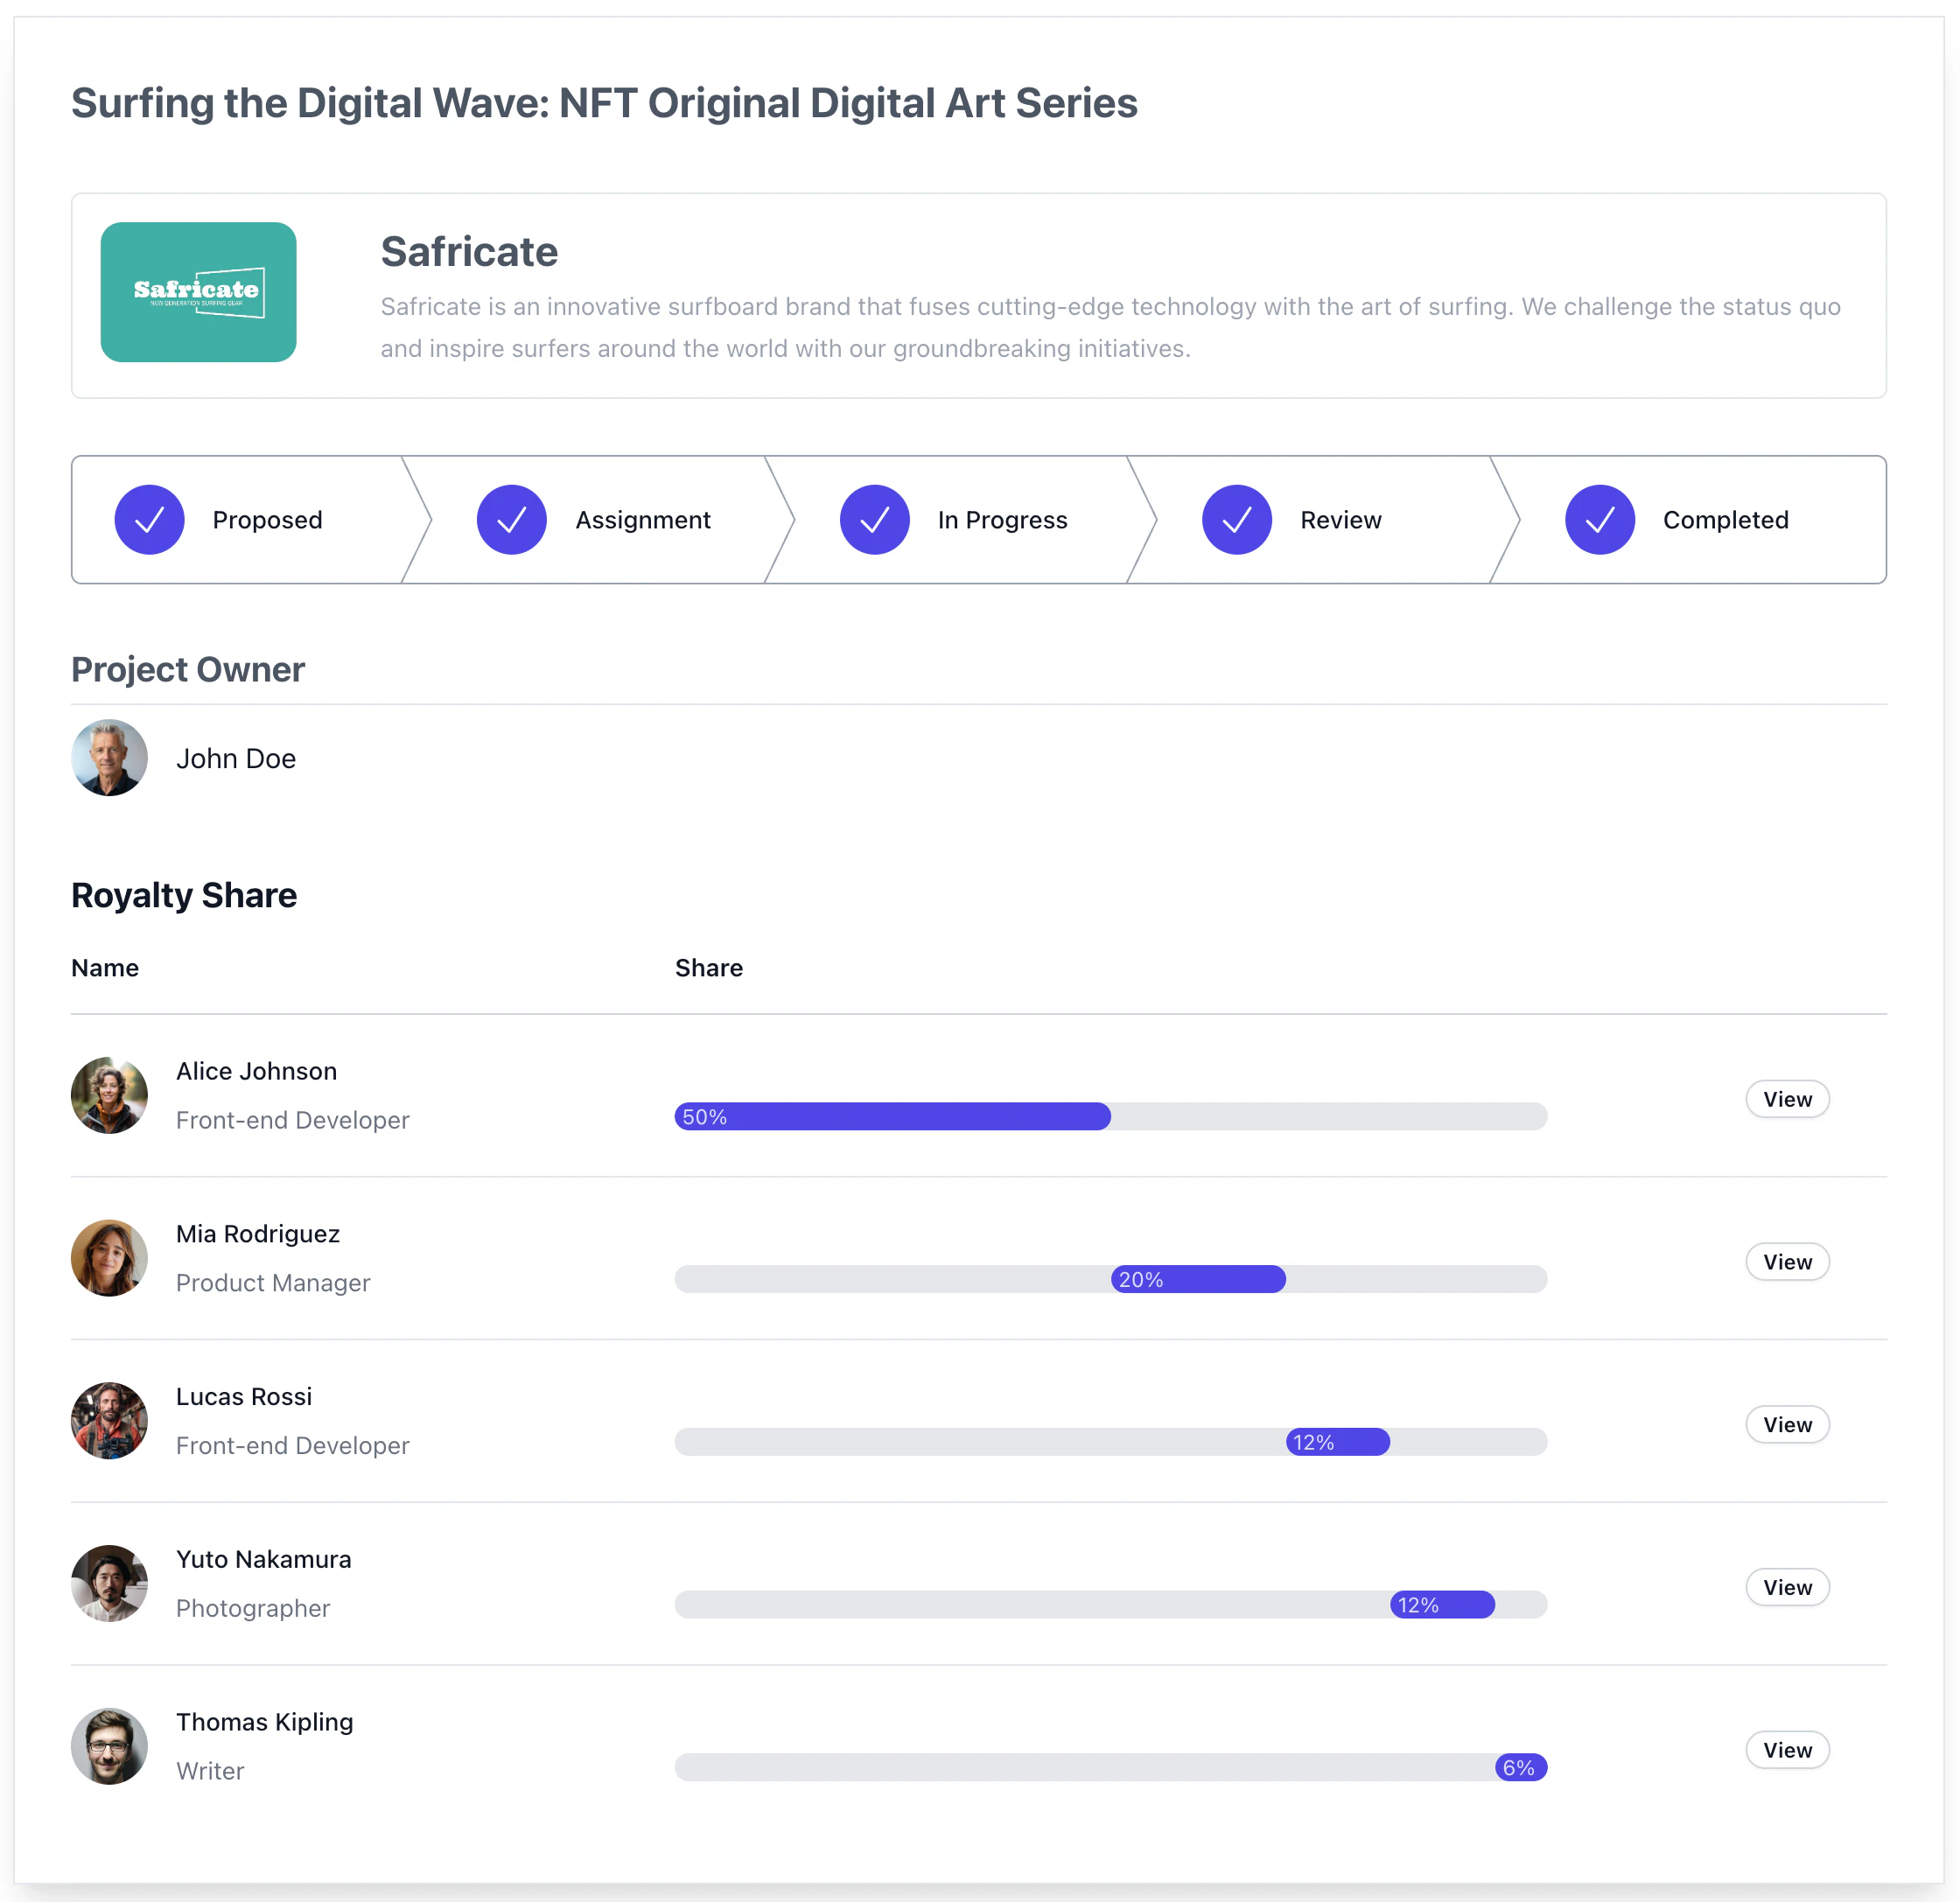Click the Proposed step checkmark icon

(149, 520)
